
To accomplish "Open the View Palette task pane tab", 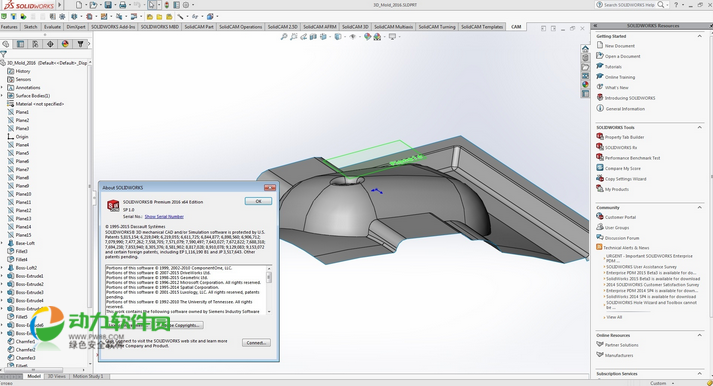I will click(x=585, y=76).
